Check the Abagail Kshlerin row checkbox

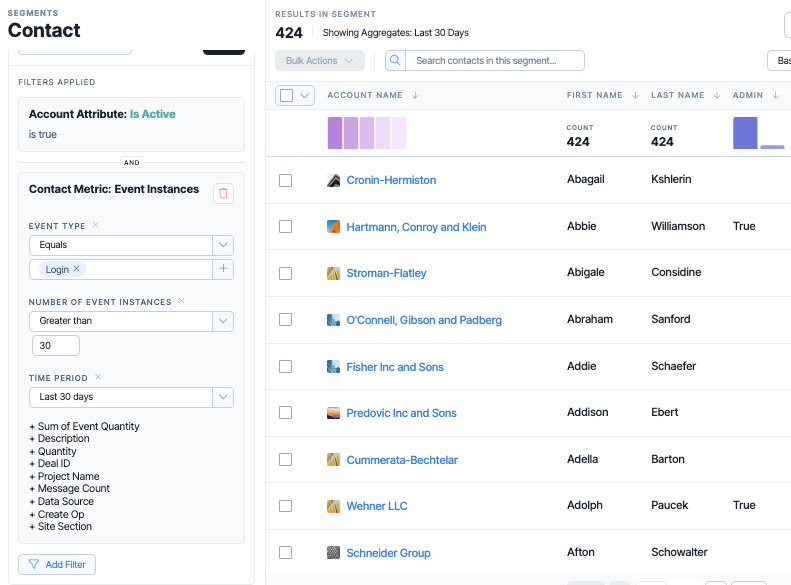click(286, 180)
